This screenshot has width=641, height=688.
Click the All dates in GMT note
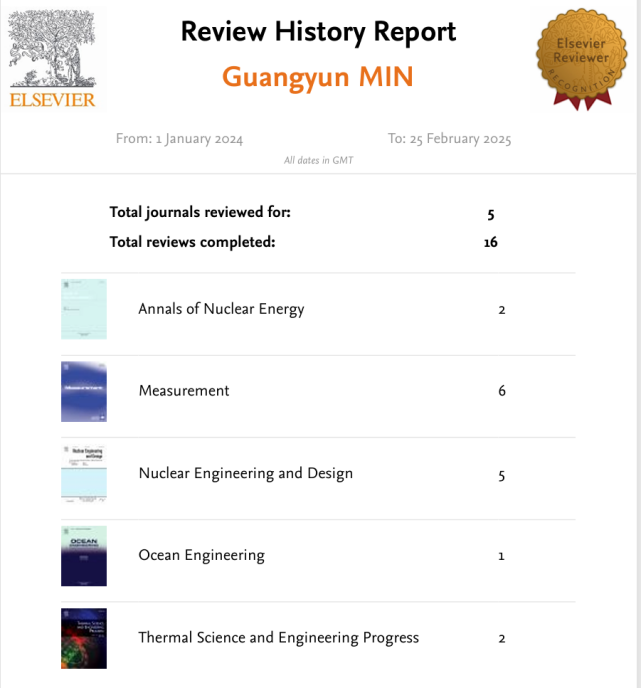click(x=318, y=160)
